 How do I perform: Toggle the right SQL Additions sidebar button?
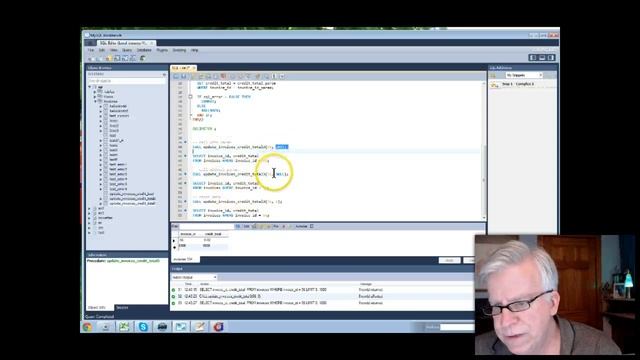pos(551,58)
